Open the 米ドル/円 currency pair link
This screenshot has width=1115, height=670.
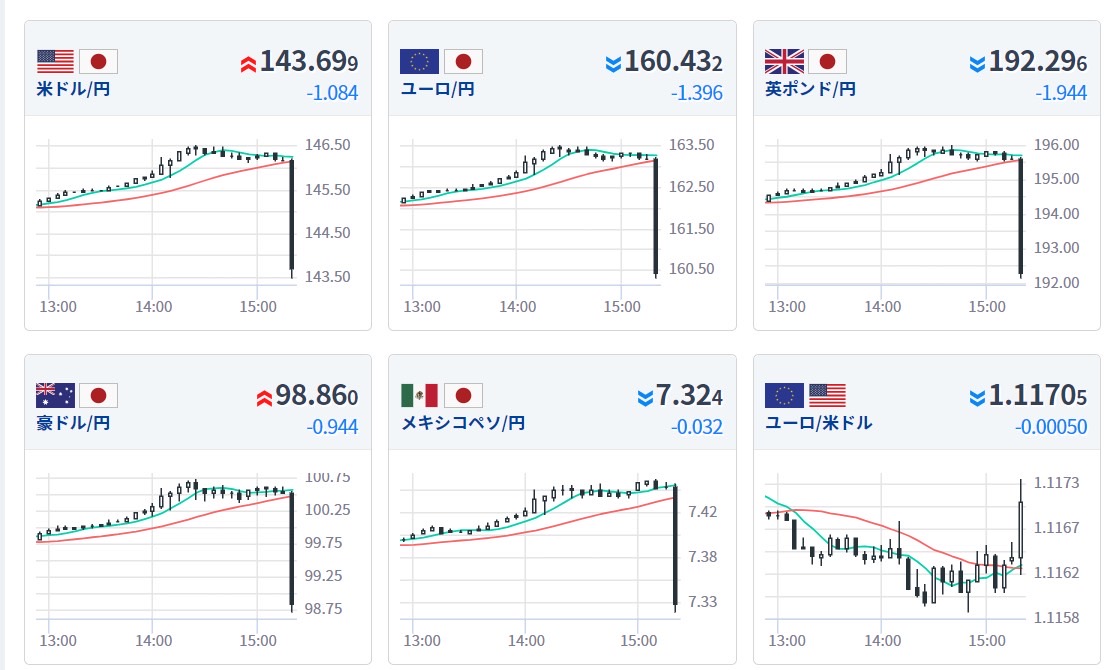73,89
